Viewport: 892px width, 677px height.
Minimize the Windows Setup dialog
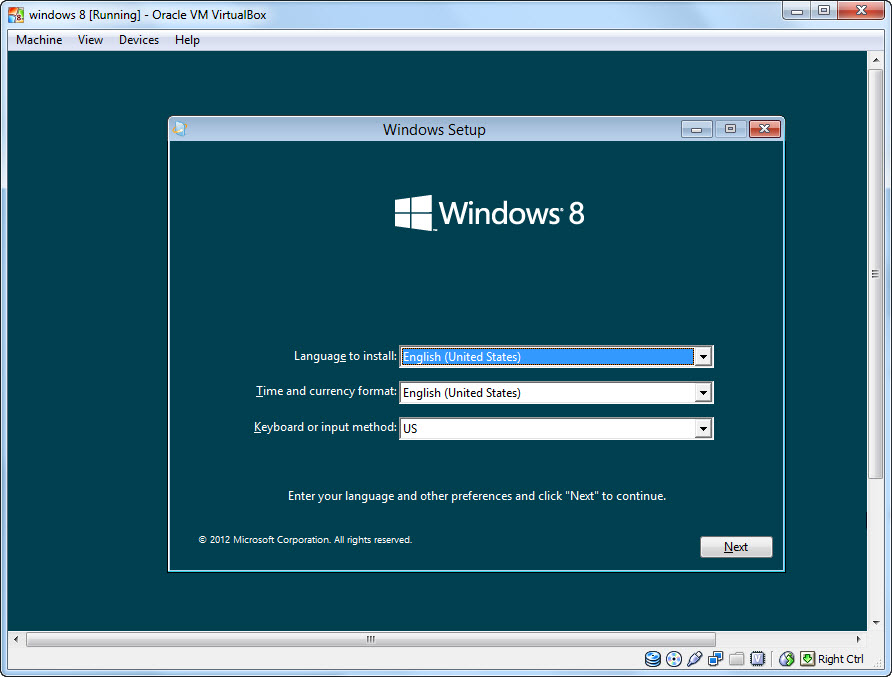(x=696, y=129)
